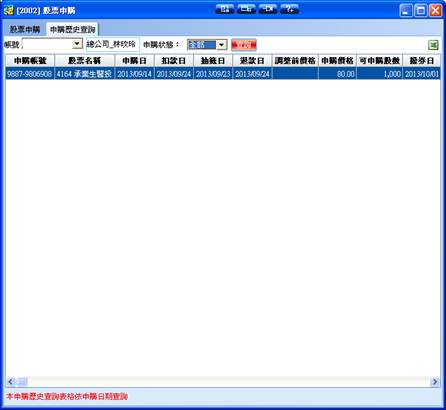Click the horizontal scrollbar left arrow
The image size is (446, 410).
click(11, 381)
